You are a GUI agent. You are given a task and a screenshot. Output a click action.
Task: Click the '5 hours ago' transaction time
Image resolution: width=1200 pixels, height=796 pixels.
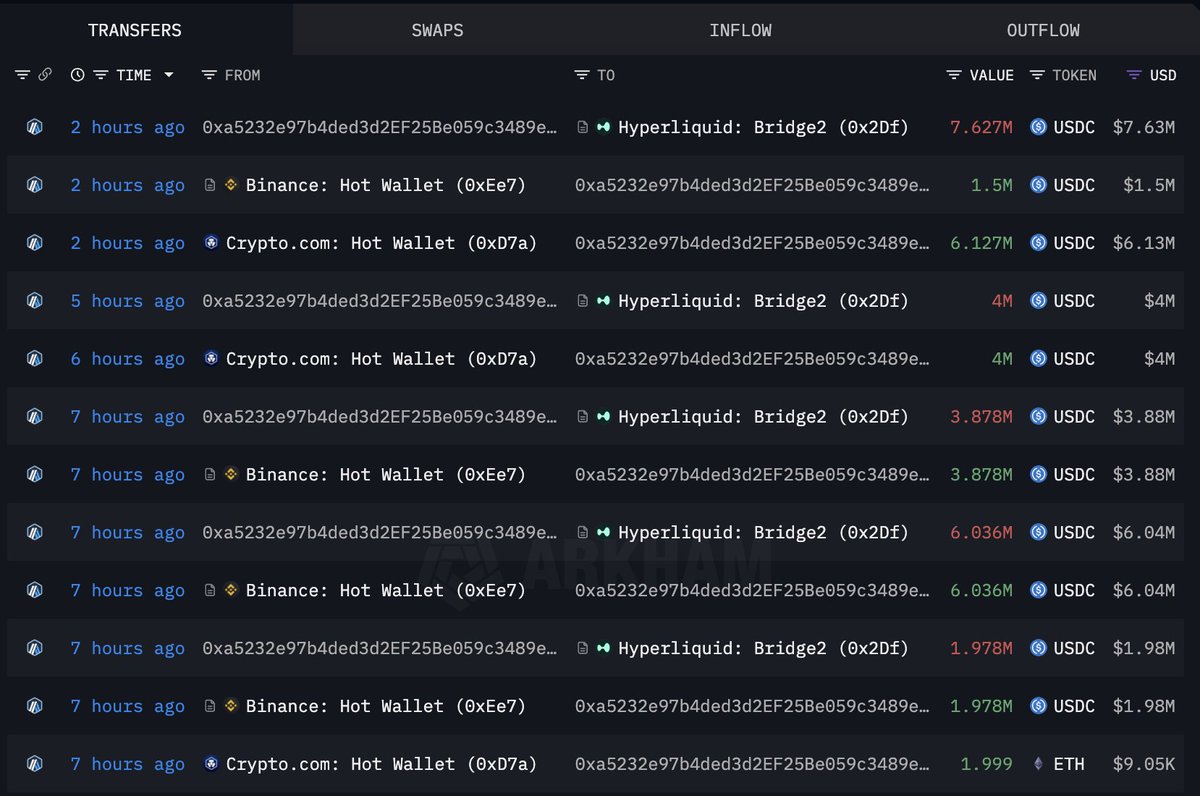[x=128, y=301]
